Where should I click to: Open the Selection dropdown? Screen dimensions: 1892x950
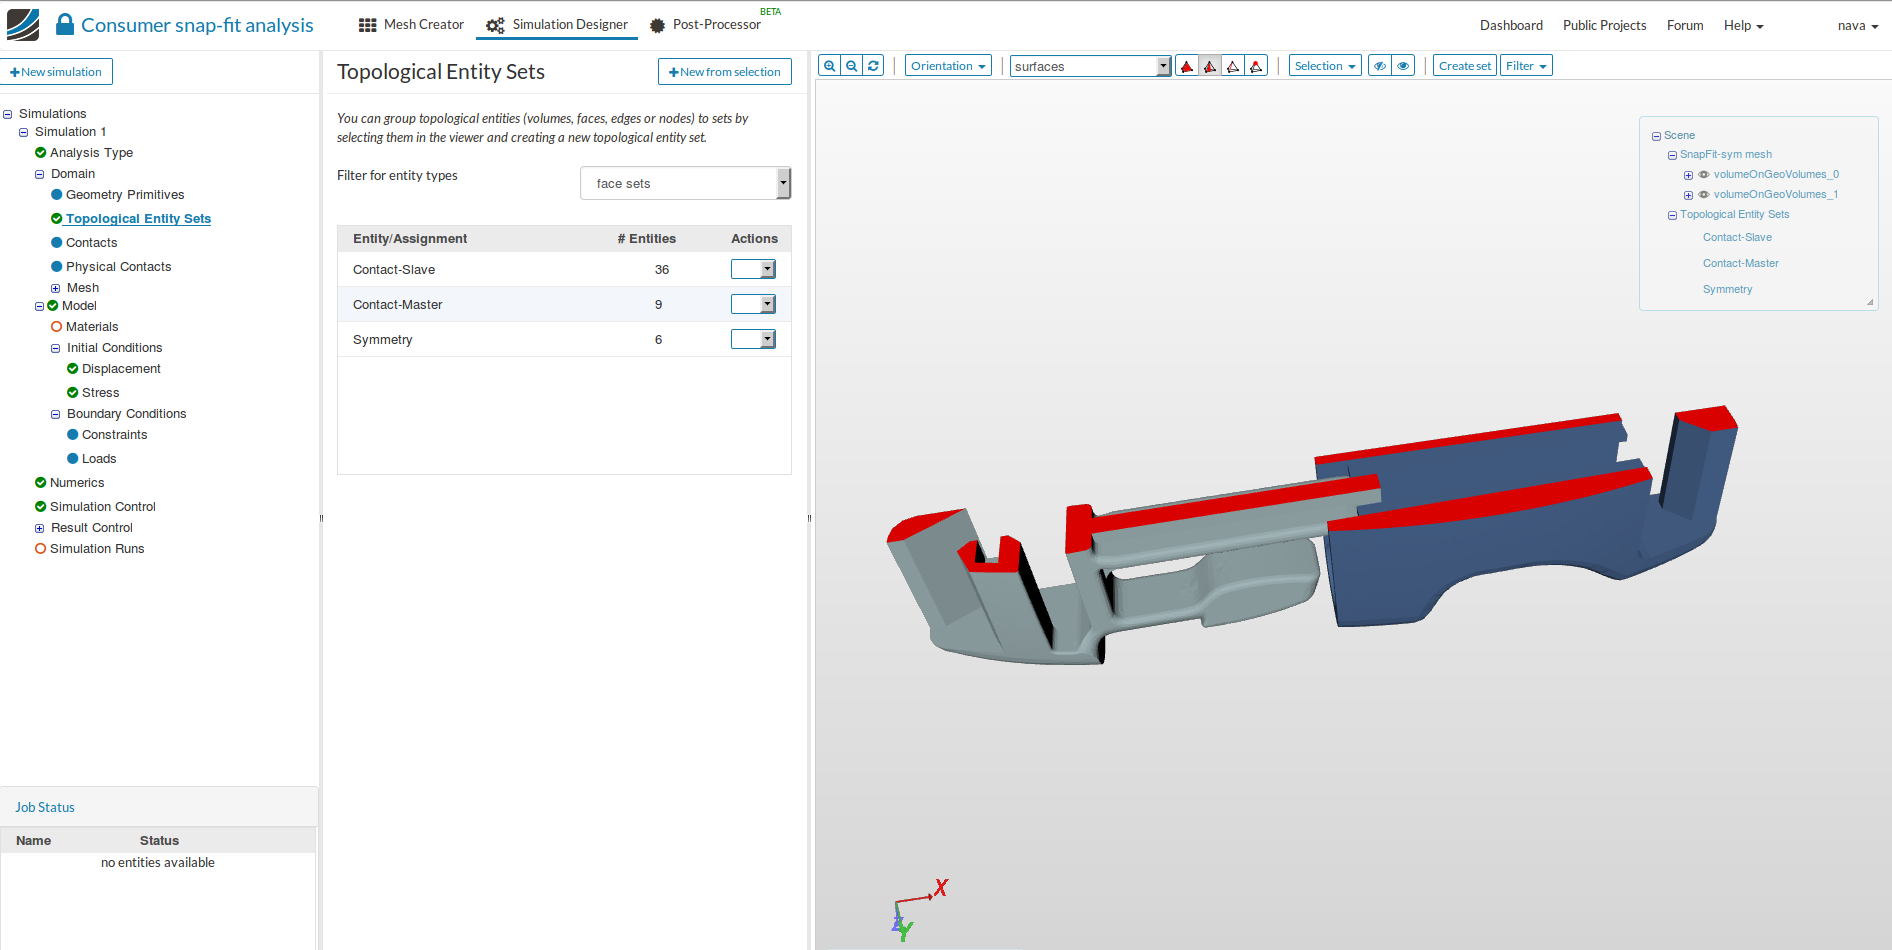pos(1325,66)
